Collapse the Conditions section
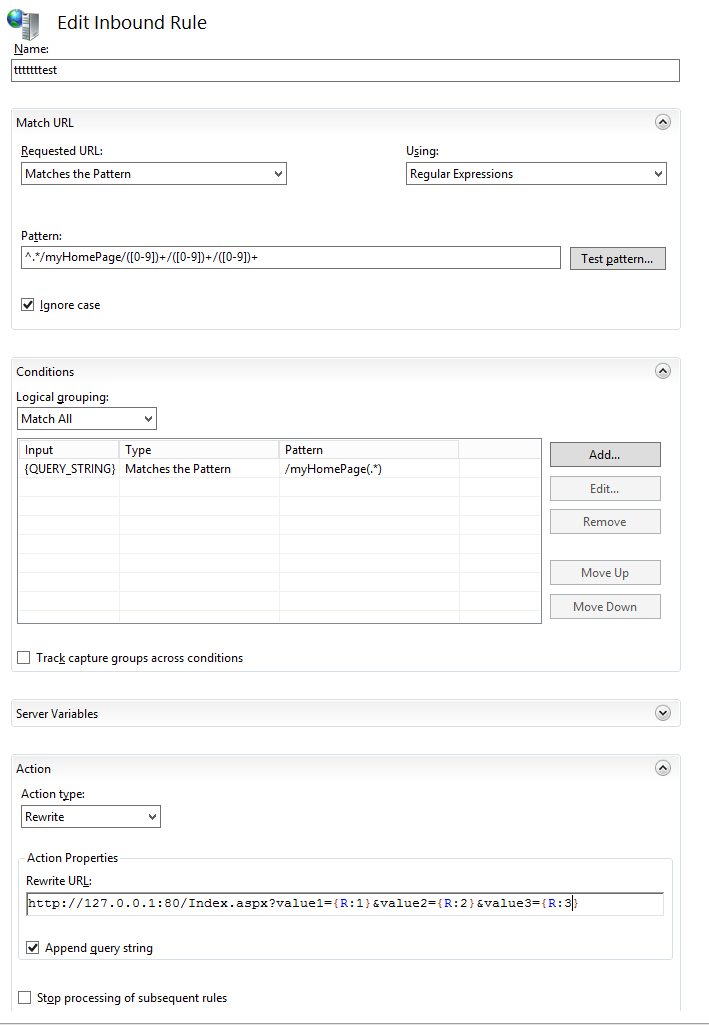The height and width of the screenshot is (1025, 709). 662,371
